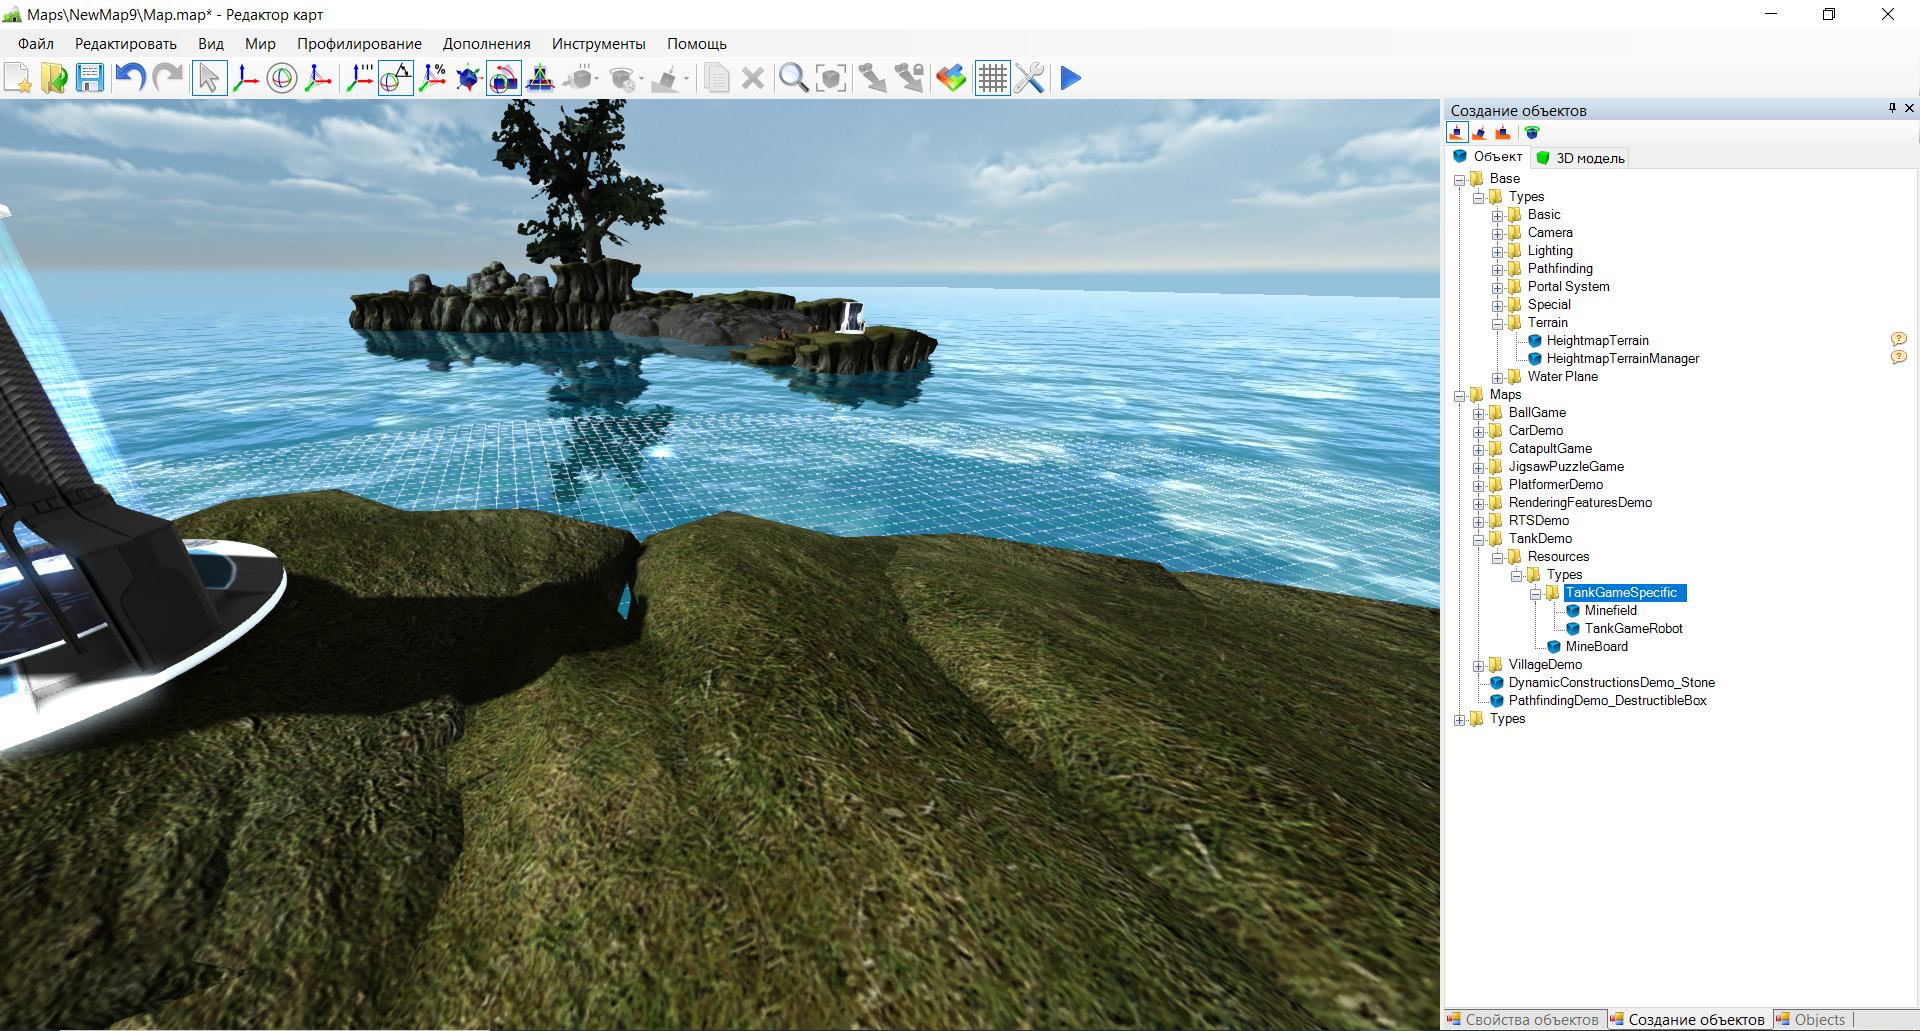Select HeightmapTerrain object type
This screenshot has height=1031, width=1920.
[1597, 341]
